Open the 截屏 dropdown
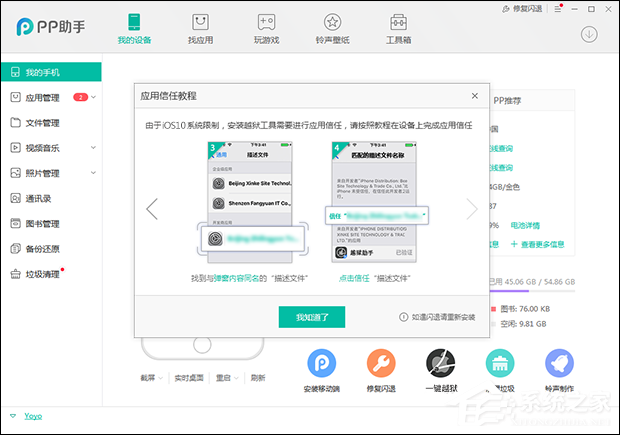The image size is (620, 435). tap(151, 378)
